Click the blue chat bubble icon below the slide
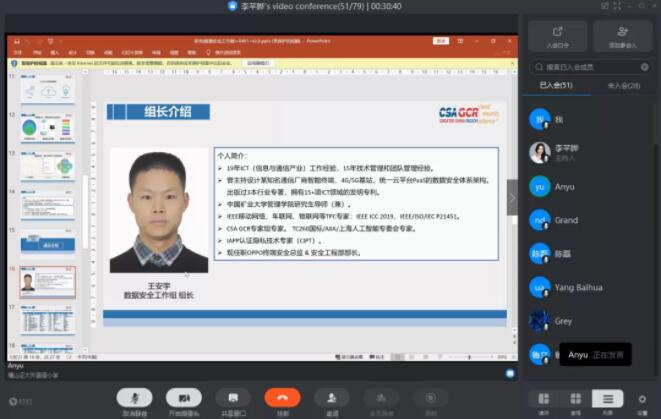The image size is (661, 419). (510, 373)
